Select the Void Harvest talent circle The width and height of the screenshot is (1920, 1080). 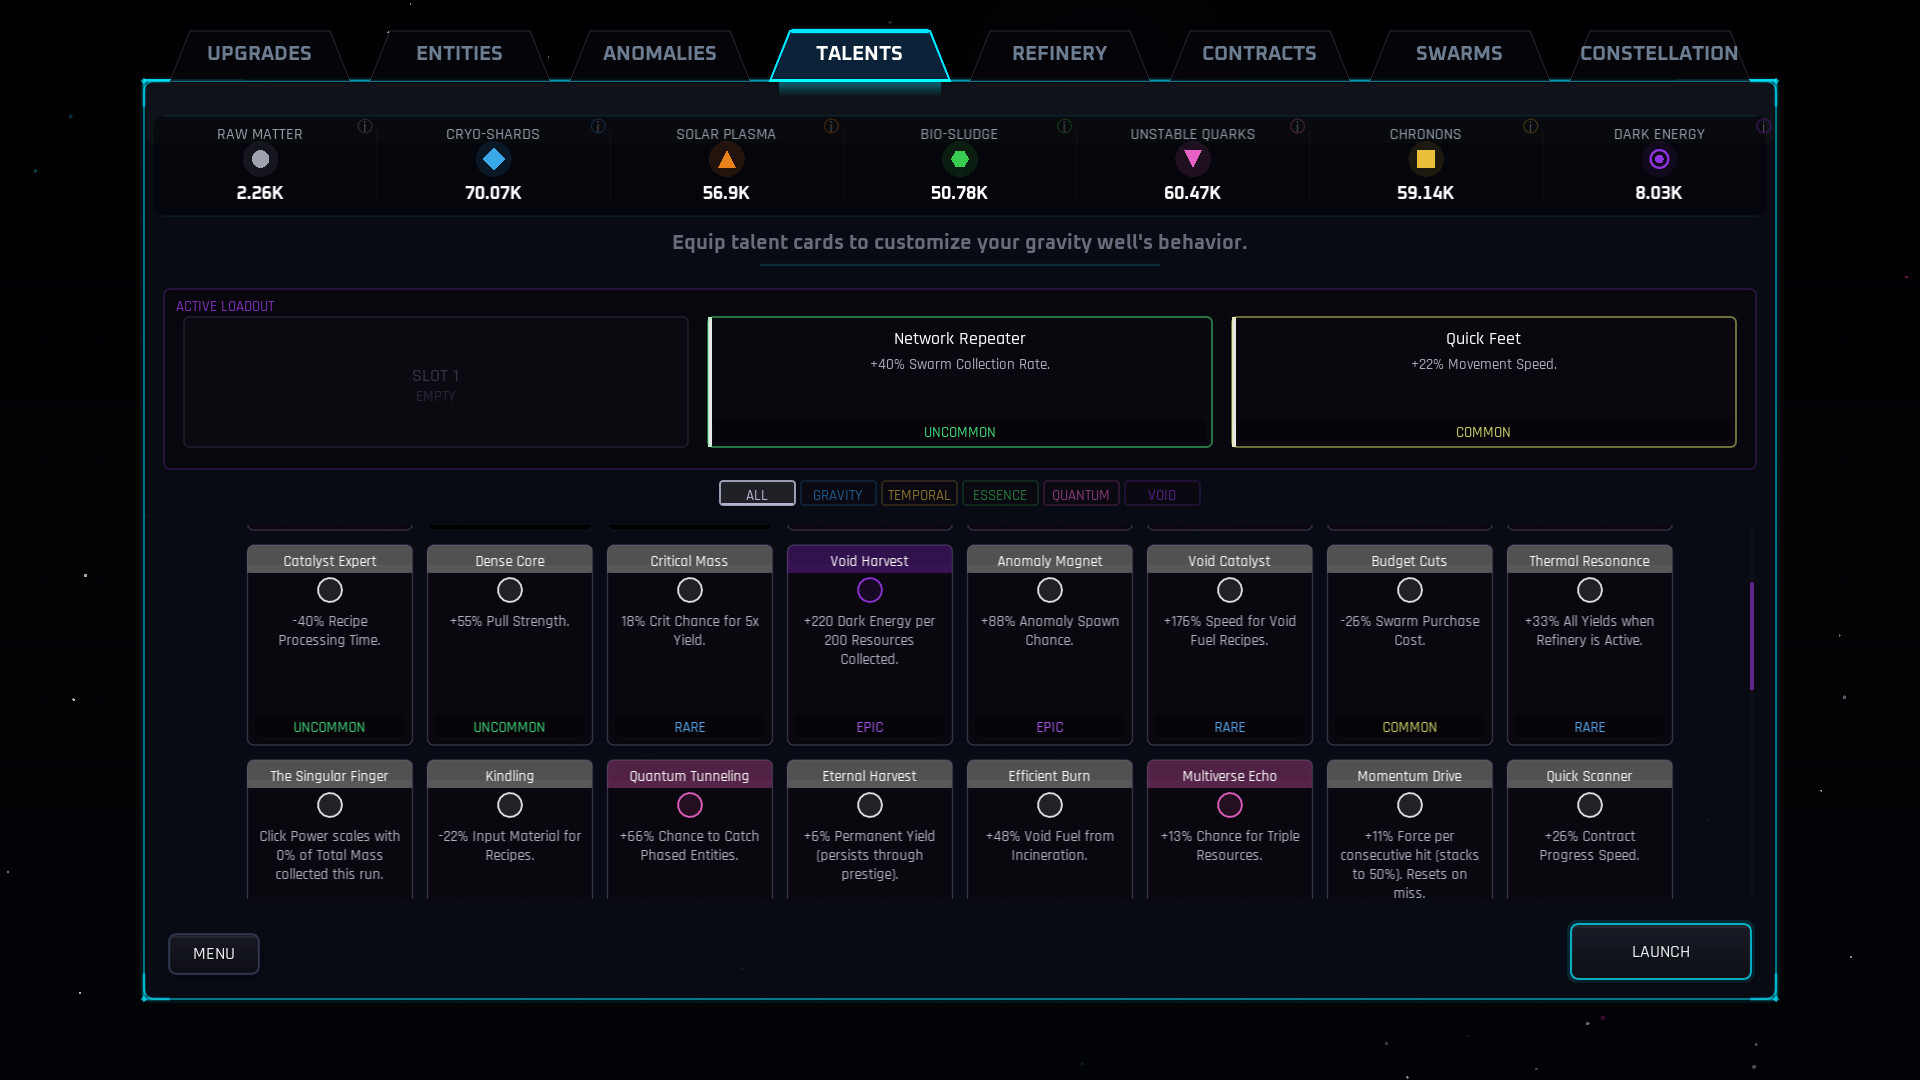pos(869,590)
